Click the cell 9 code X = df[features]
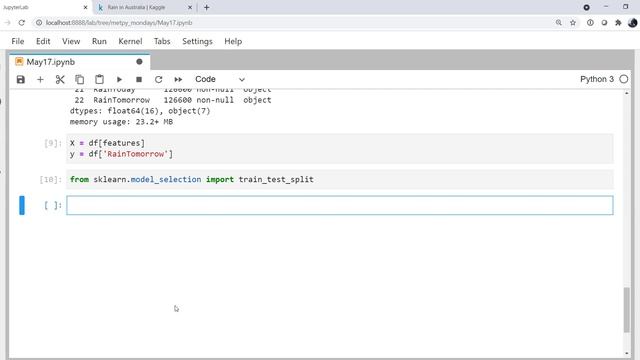This screenshot has height=360, width=640. tap(107, 143)
